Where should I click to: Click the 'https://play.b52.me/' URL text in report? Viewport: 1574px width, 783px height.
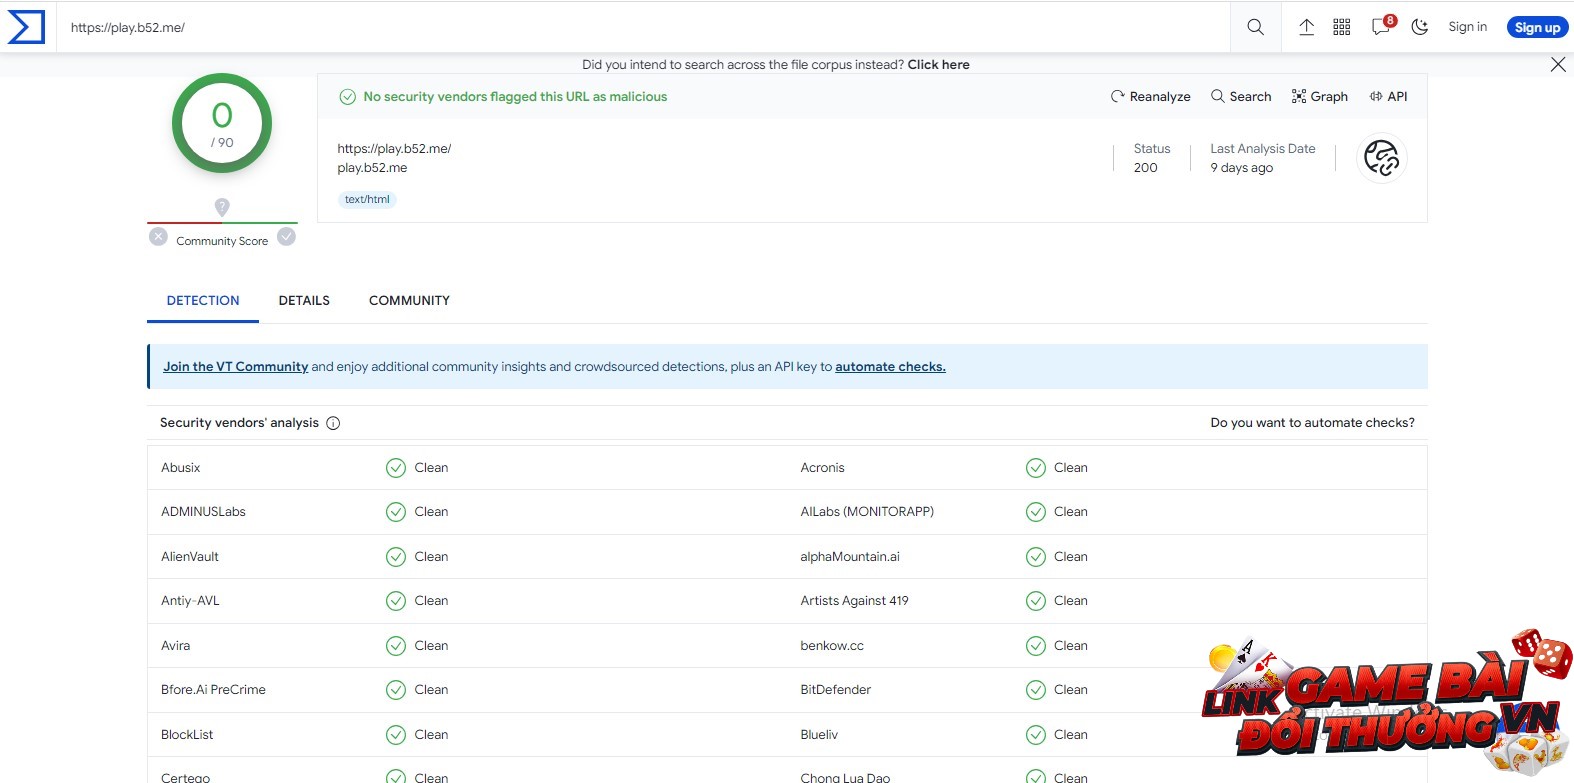coord(394,148)
